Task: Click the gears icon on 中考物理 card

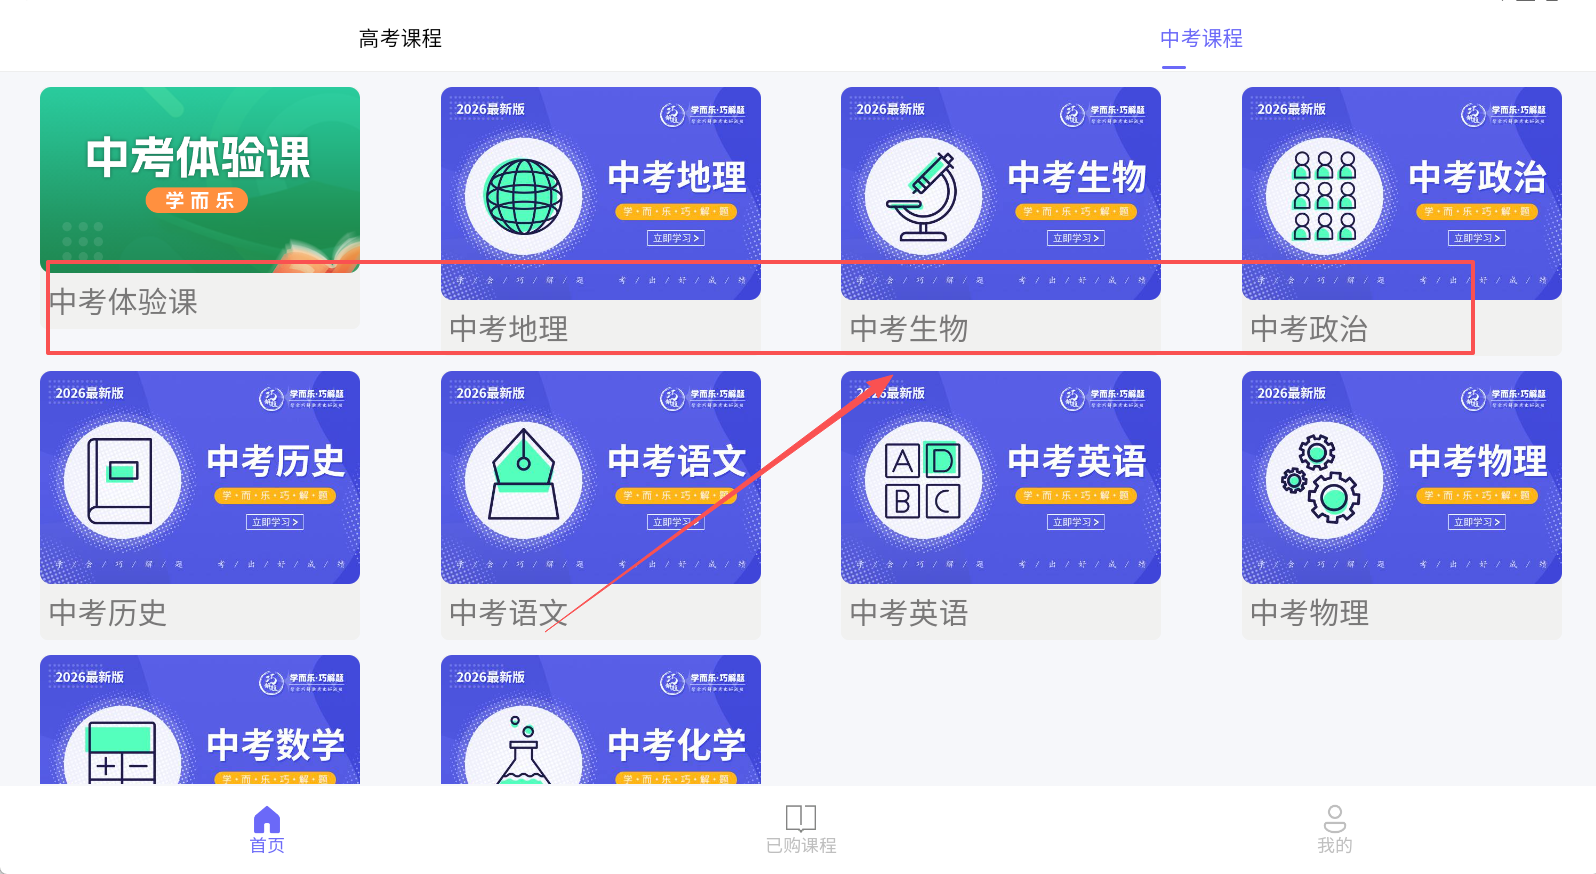Action: click(x=1322, y=479)
